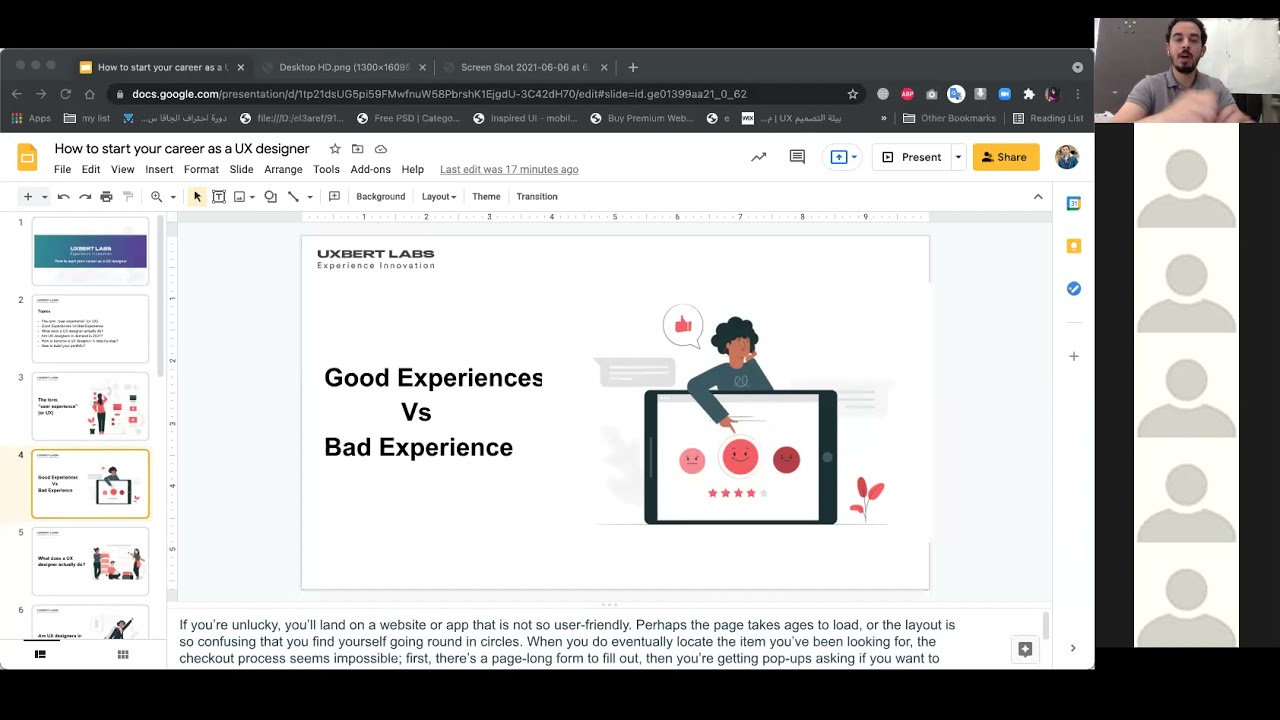Viewport: 1280px width, 720px height.
Task: Open the Insert menu
Action: click(159, 170)
